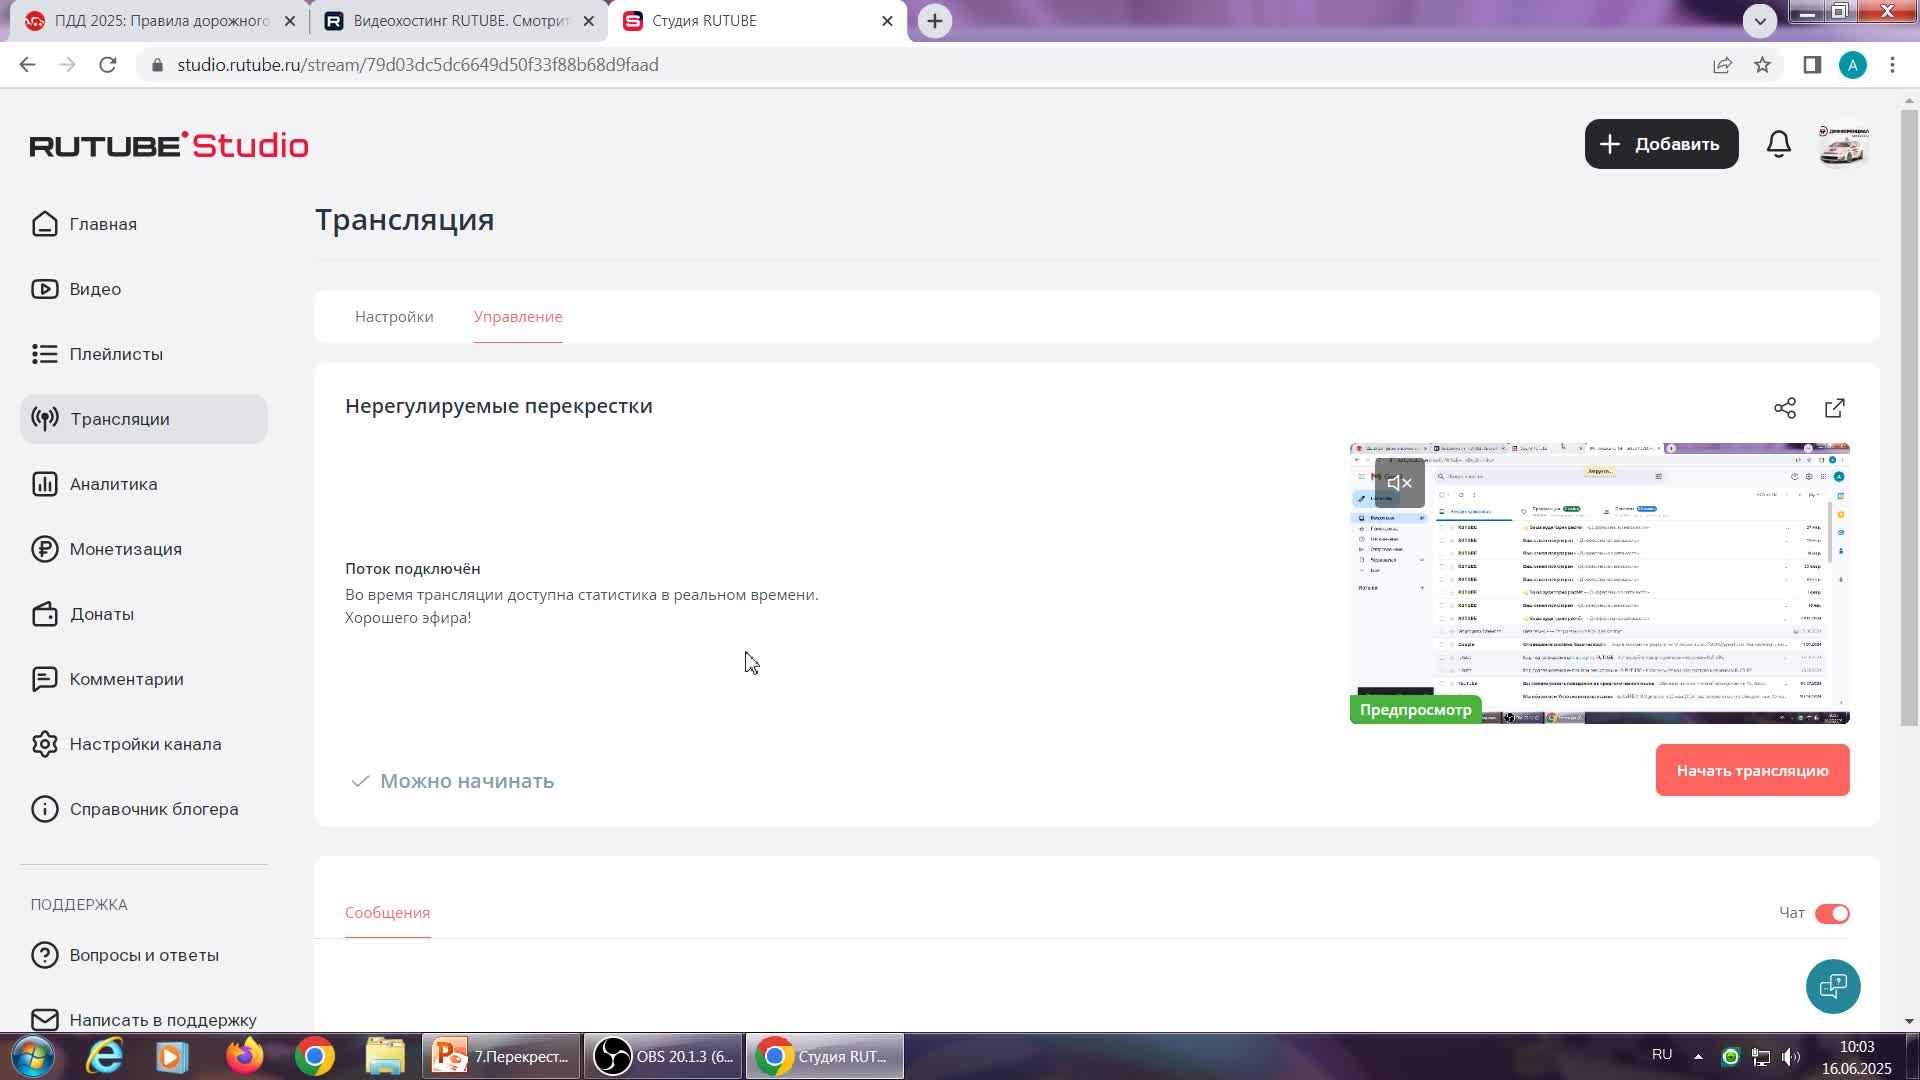Screen dimensions: 1920x1080
Task: Open Настройки канала section
Action: (x=145, y=744)
